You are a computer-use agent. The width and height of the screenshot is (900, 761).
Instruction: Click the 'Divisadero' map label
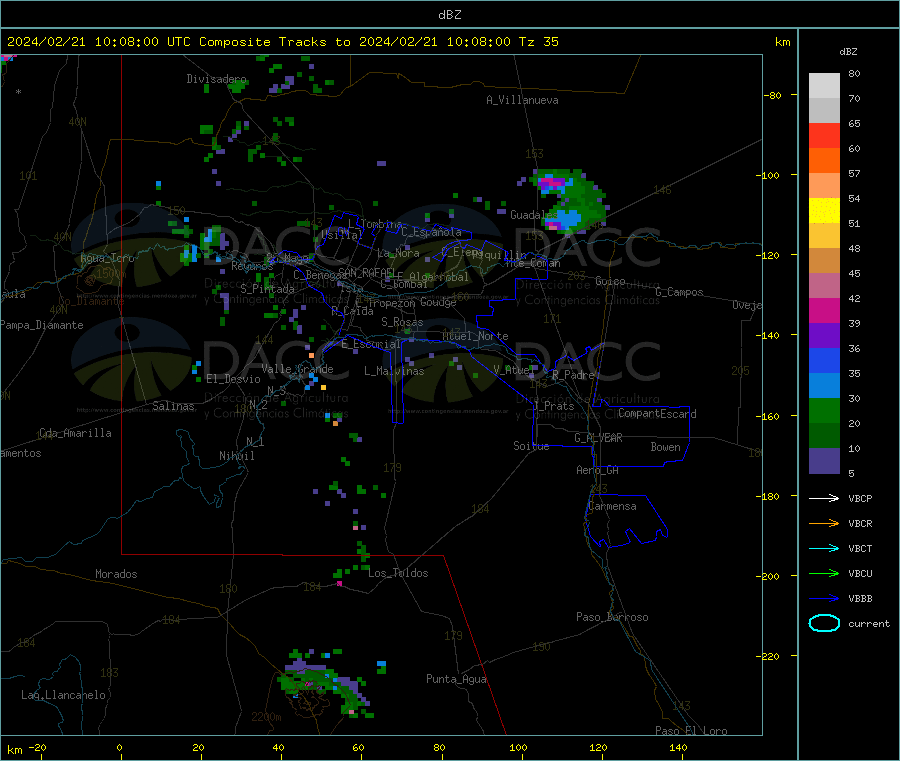216,79
